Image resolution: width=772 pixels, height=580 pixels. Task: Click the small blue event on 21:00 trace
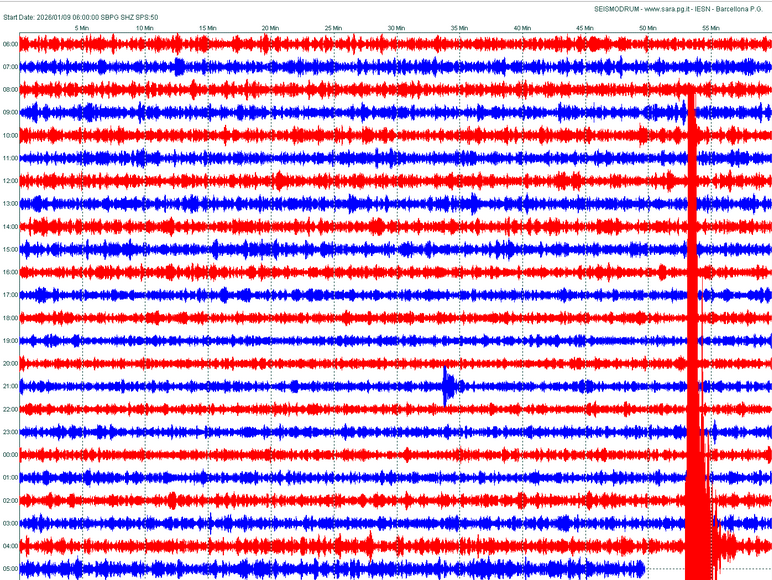(448, 386)
